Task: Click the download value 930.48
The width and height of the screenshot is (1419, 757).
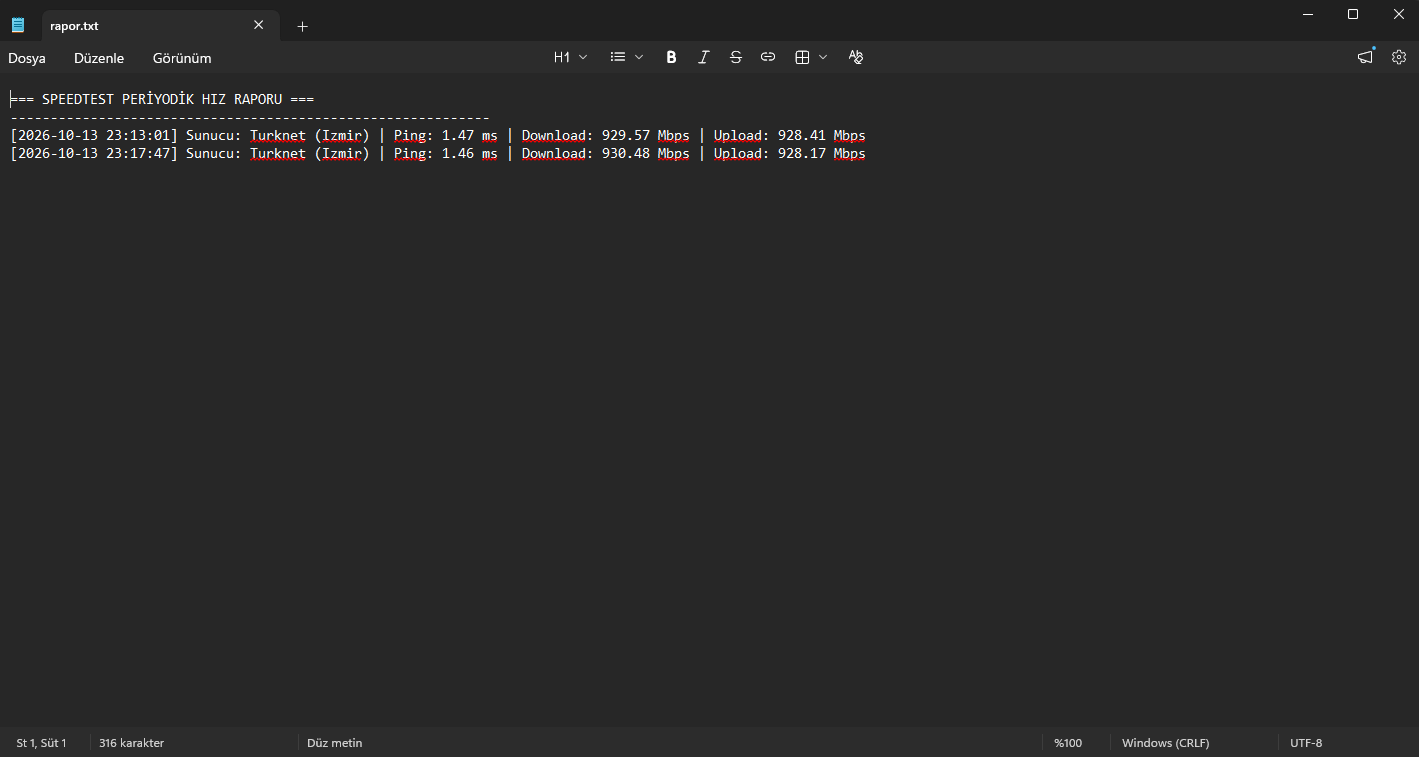Action: pos(626,153)
